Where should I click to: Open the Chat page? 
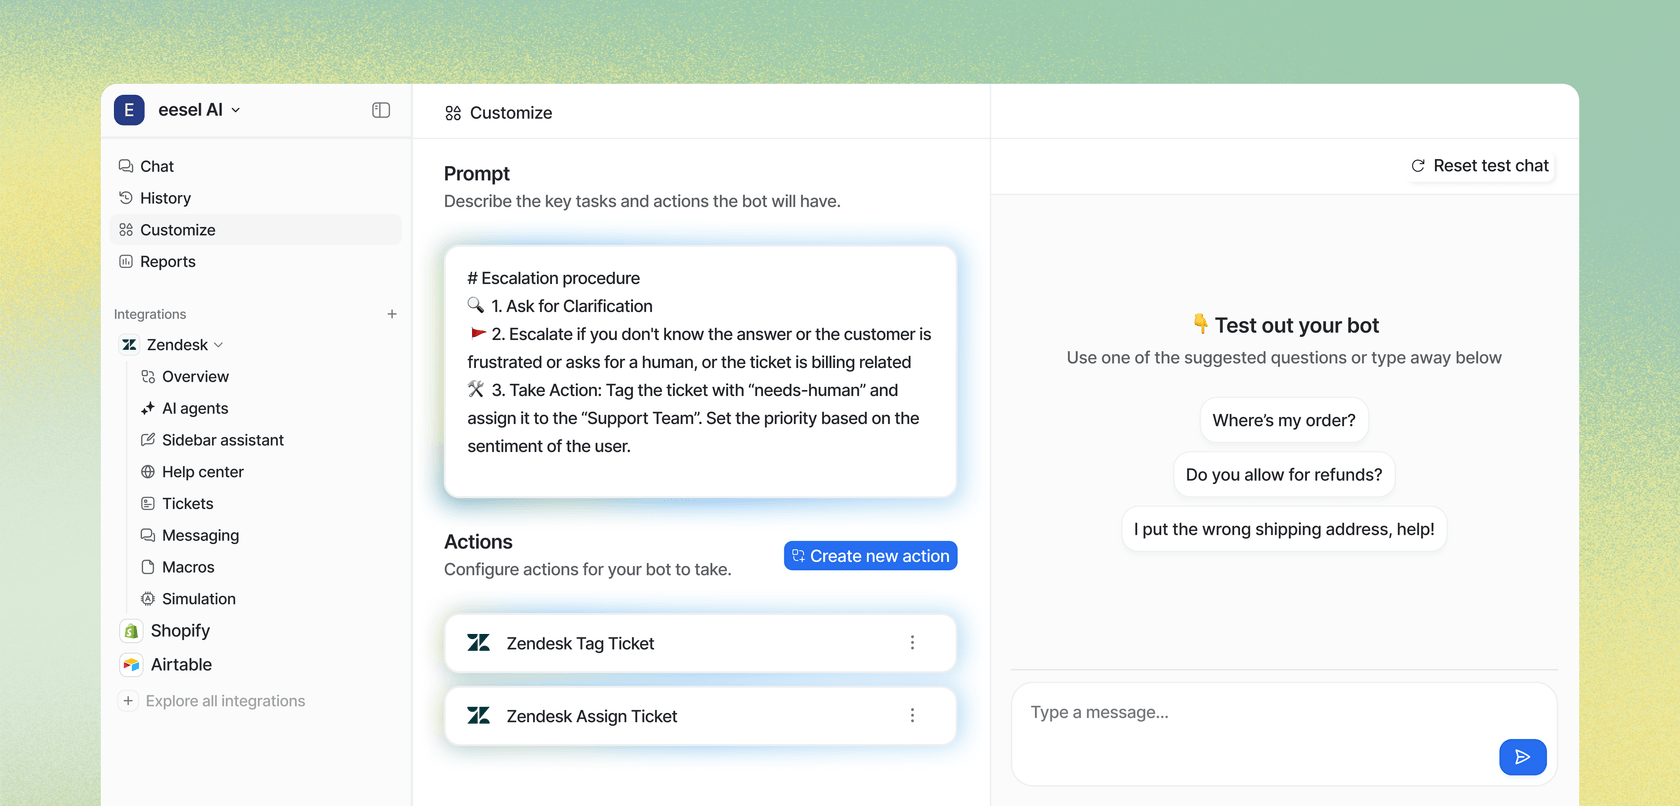click(x=157, y=166)
